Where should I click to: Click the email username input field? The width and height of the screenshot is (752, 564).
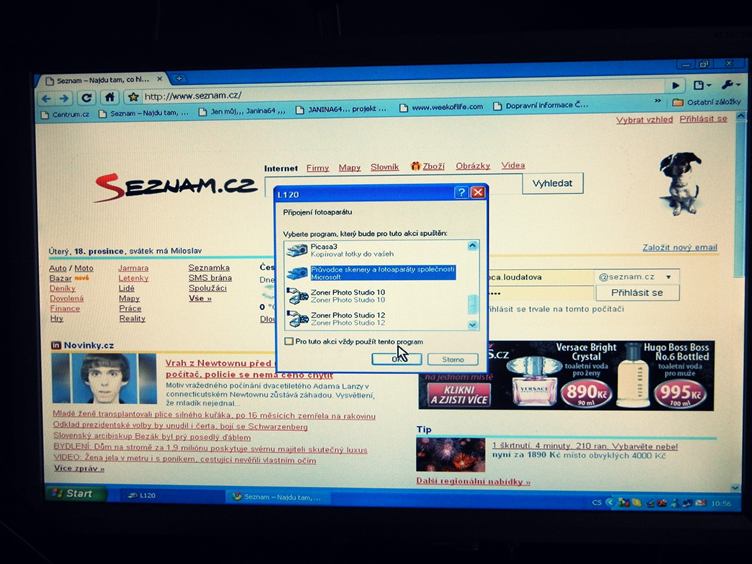pyautogui.click(x=541, y=277)
